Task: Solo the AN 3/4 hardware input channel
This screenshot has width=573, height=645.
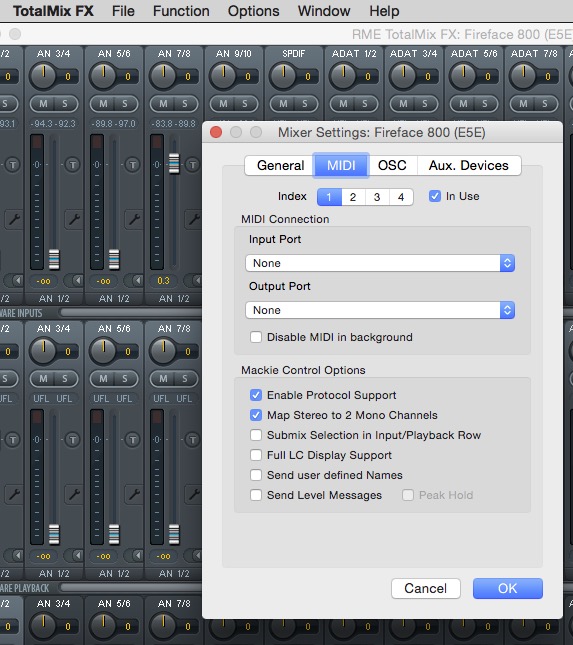Action: [65, 104]
